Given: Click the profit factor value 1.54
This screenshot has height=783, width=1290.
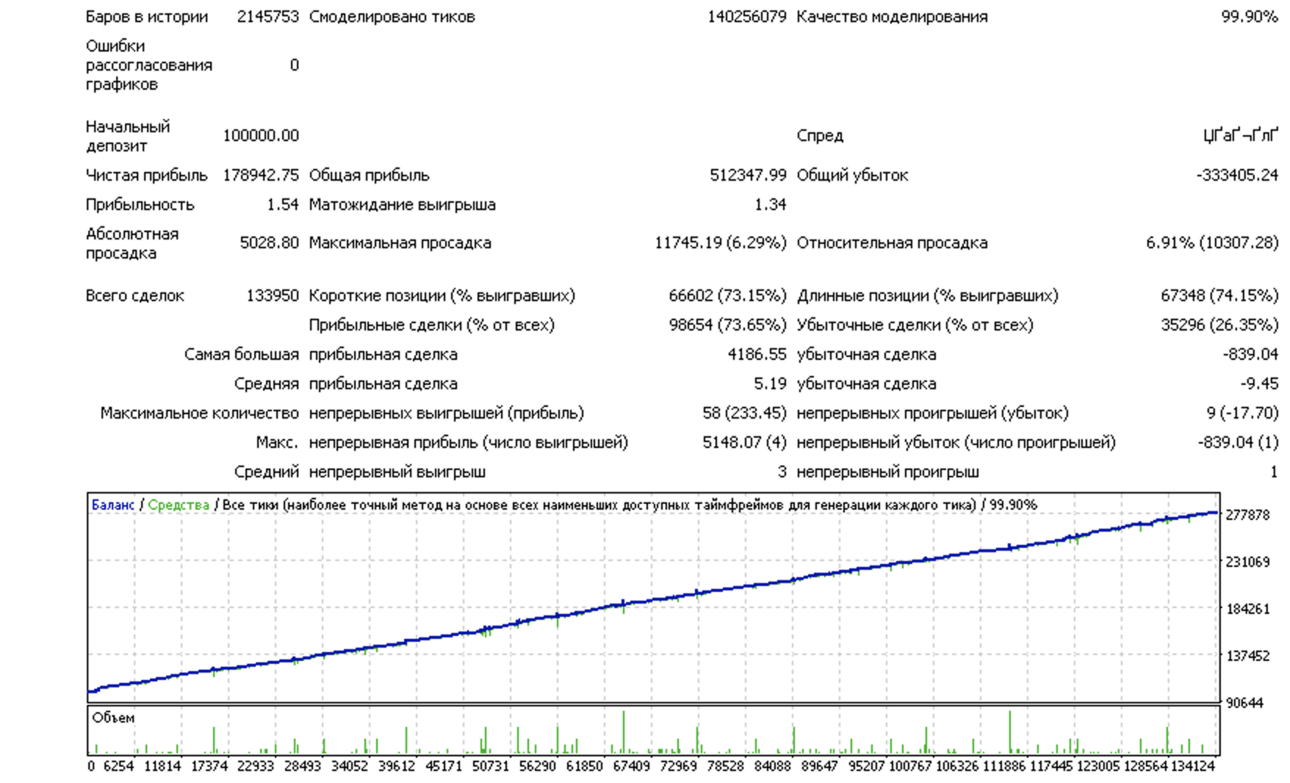Looking at the screenshot, I should (x=283, y=205).
